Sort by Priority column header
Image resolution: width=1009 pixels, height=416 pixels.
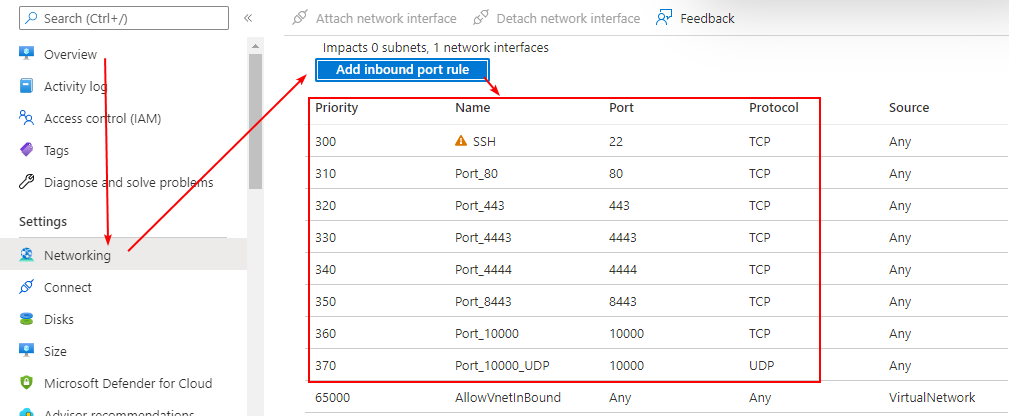coord(337,108)
